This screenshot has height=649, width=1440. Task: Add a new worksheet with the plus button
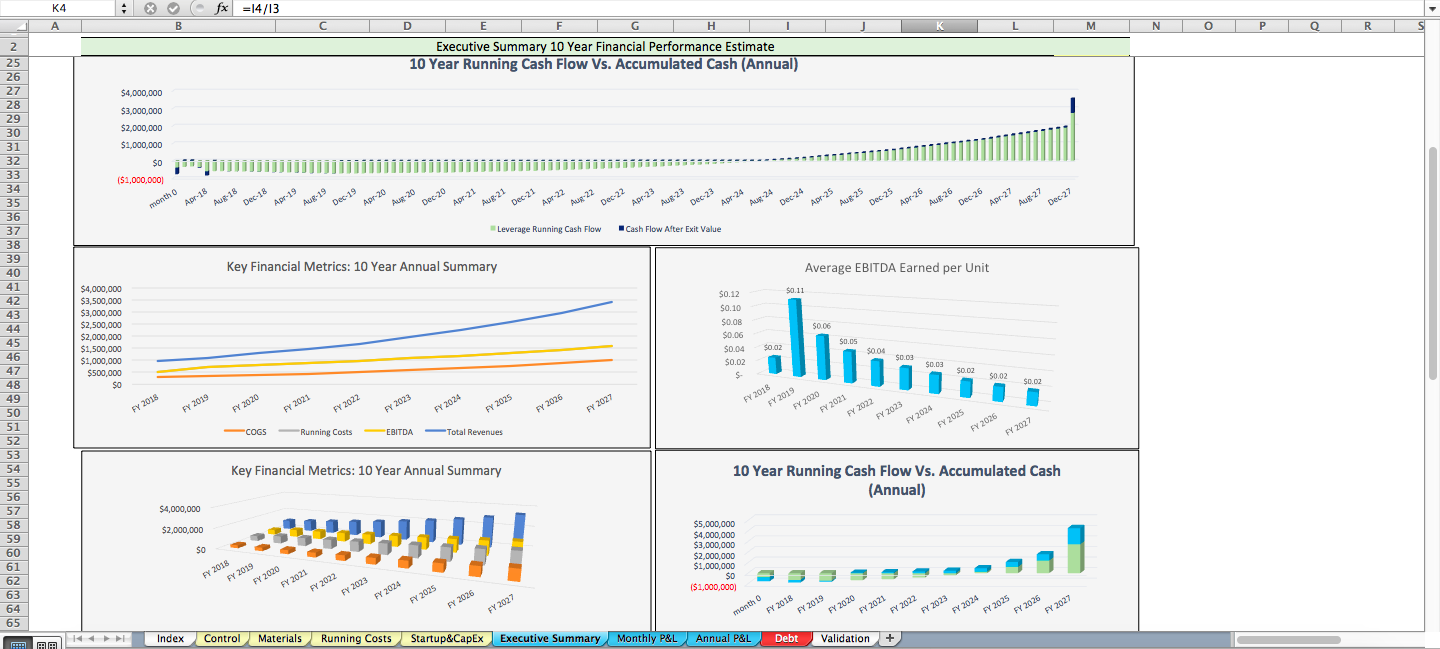pyautogui.click(x=888, y=637)
